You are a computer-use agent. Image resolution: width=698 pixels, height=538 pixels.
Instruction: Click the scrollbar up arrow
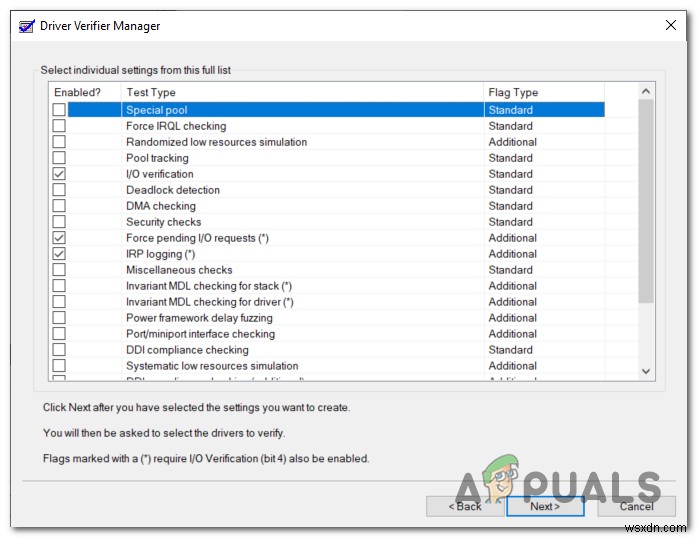click(x=646, y=92)
